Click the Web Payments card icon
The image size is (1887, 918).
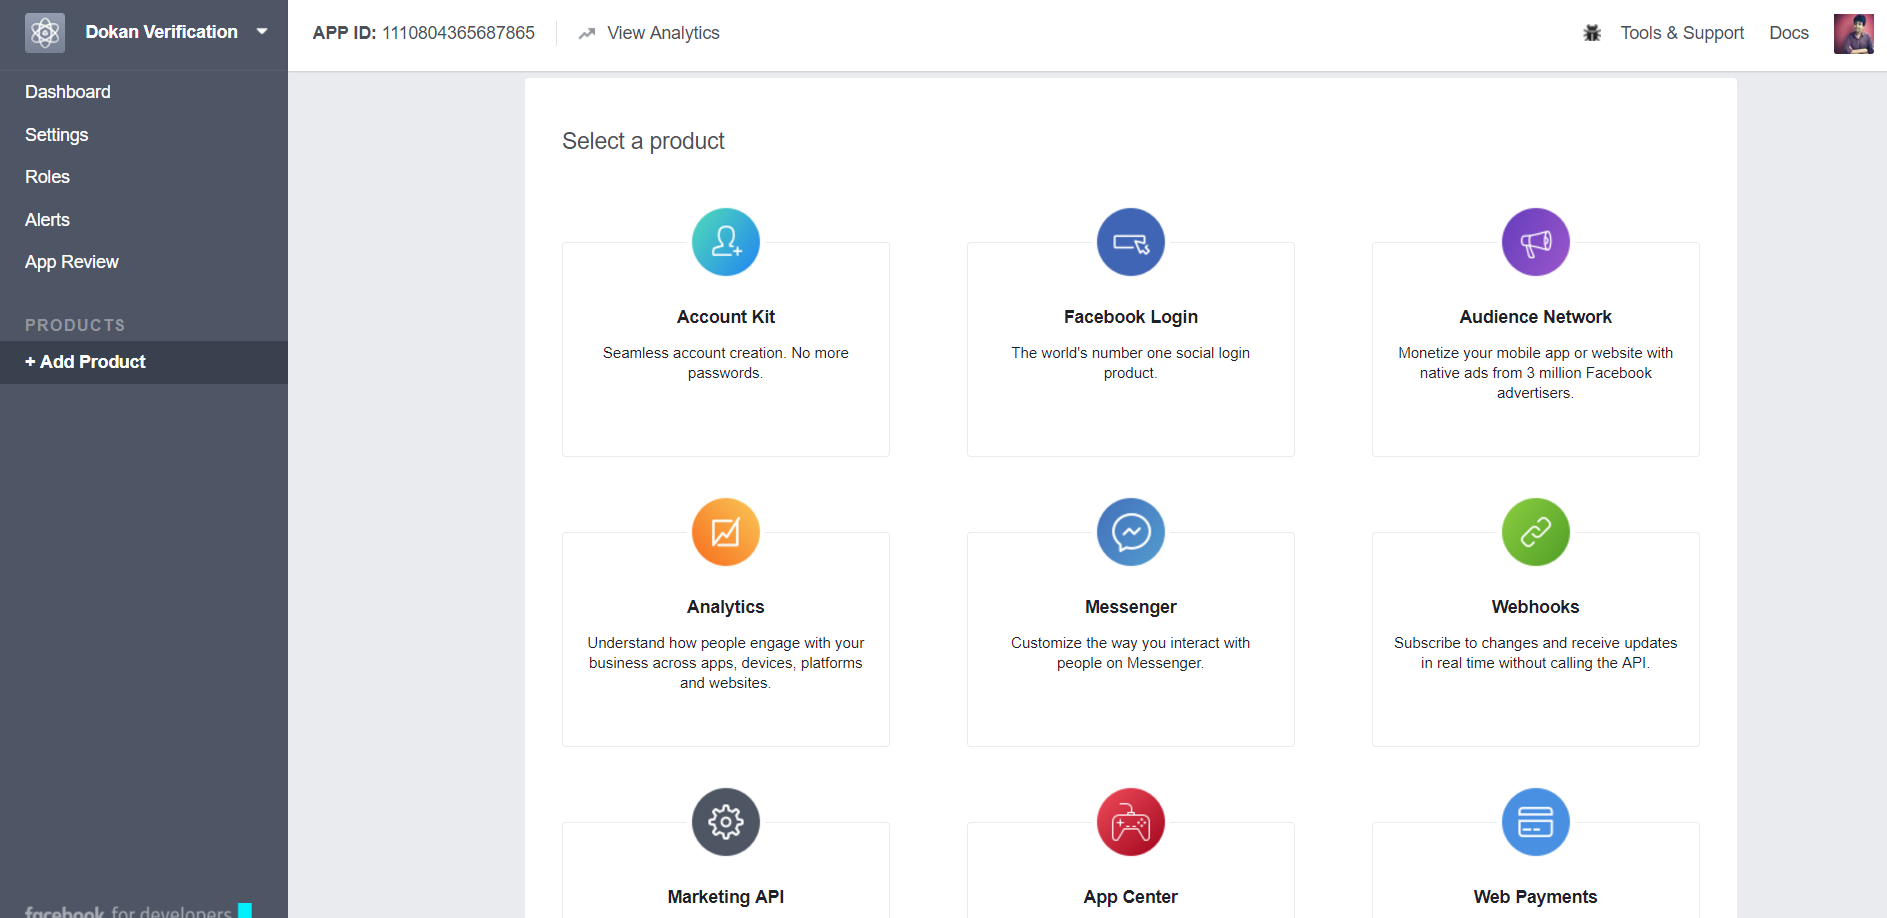1536,822
